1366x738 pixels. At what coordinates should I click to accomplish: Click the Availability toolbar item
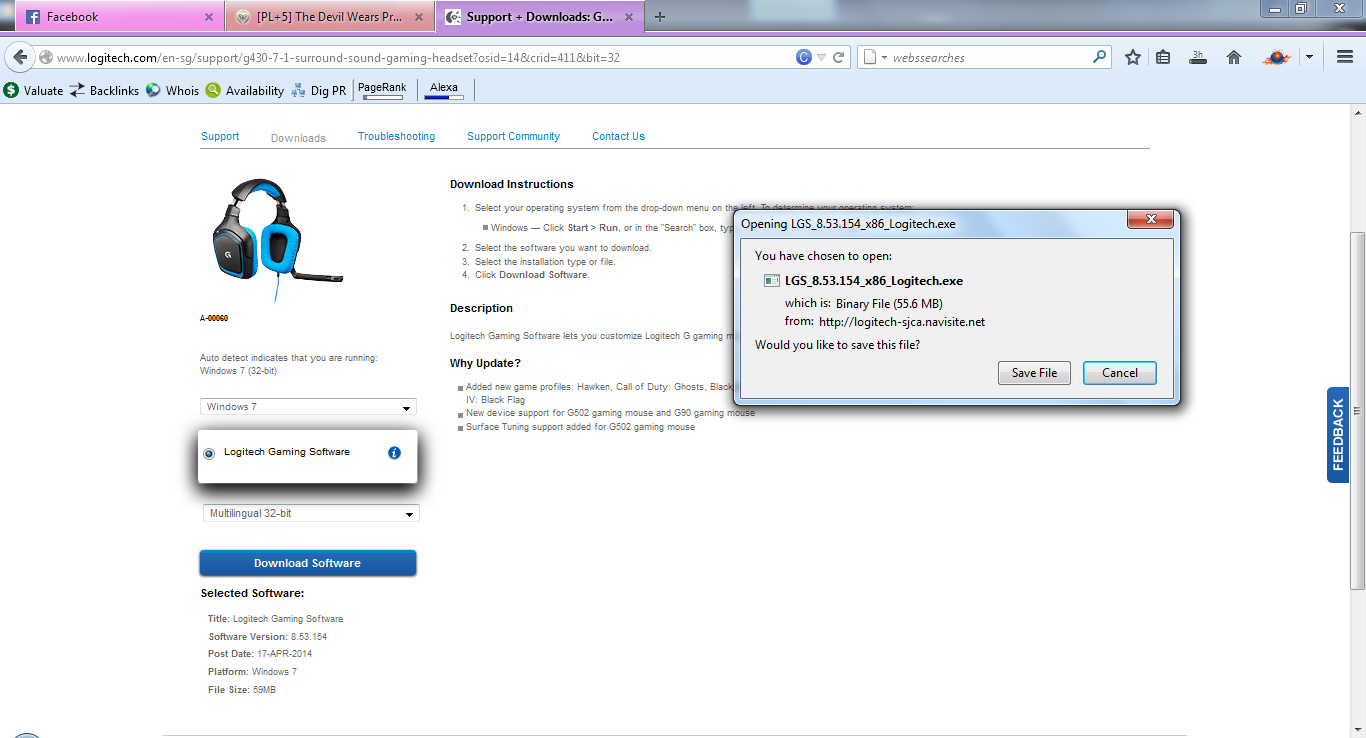click(x=245, y=90)
